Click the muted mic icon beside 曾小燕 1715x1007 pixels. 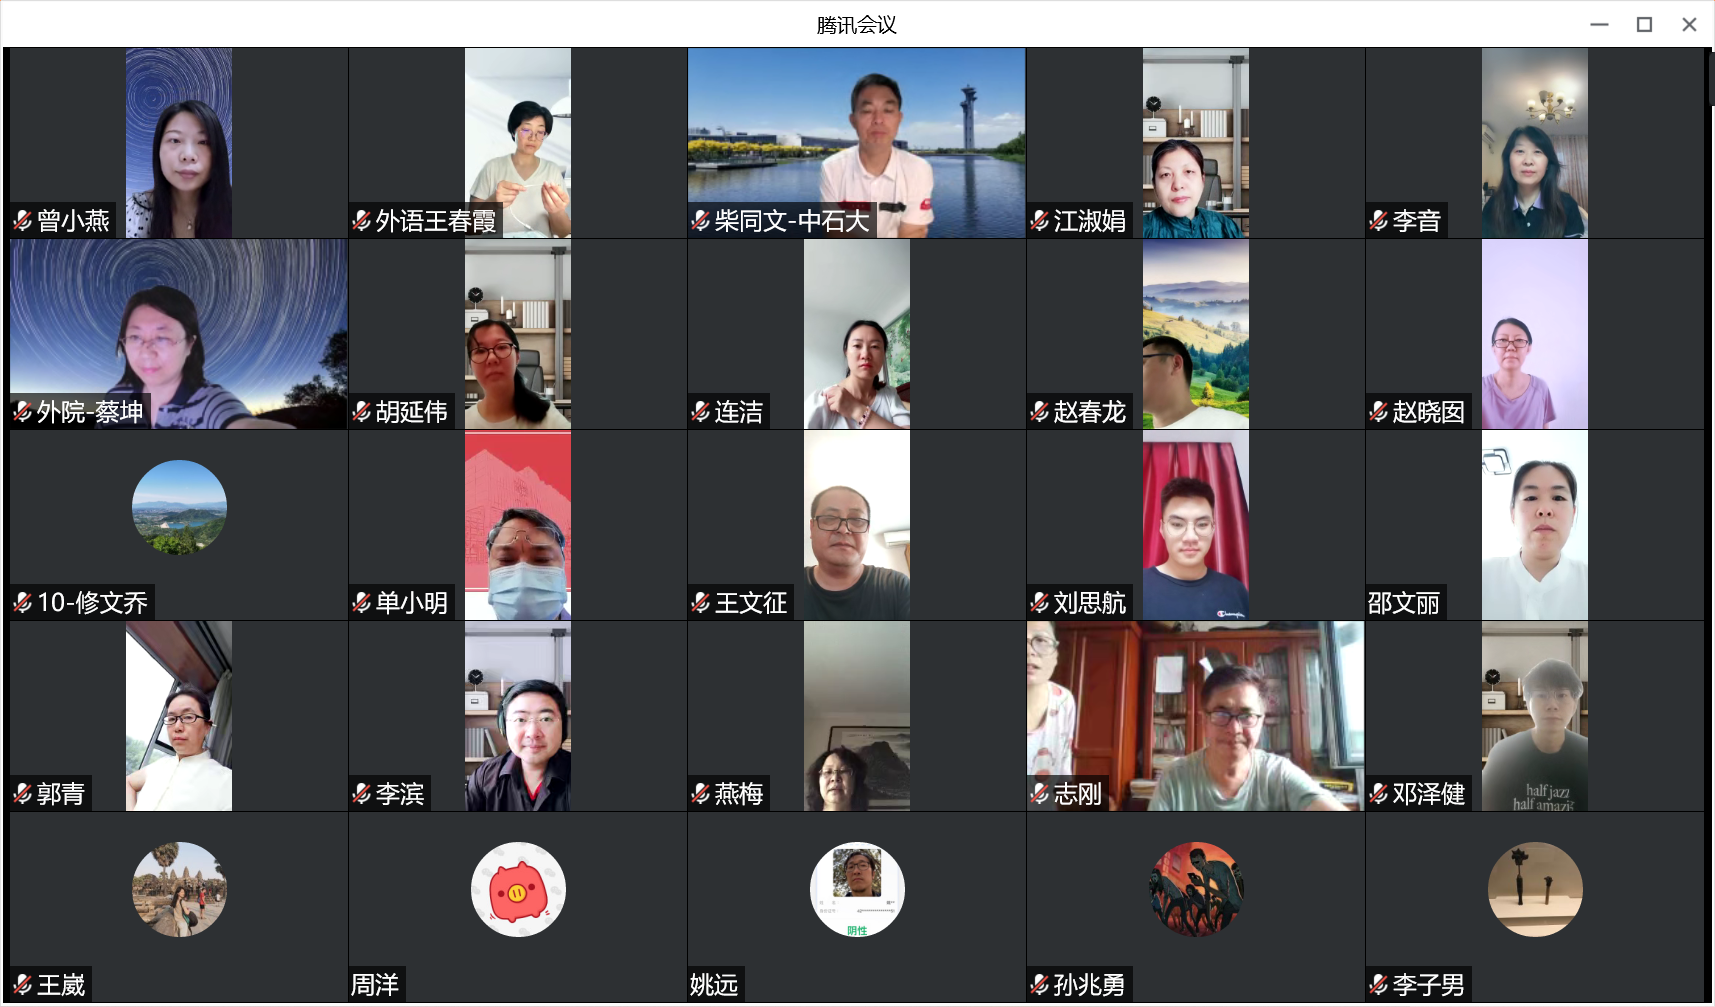(x=23, y=221)
